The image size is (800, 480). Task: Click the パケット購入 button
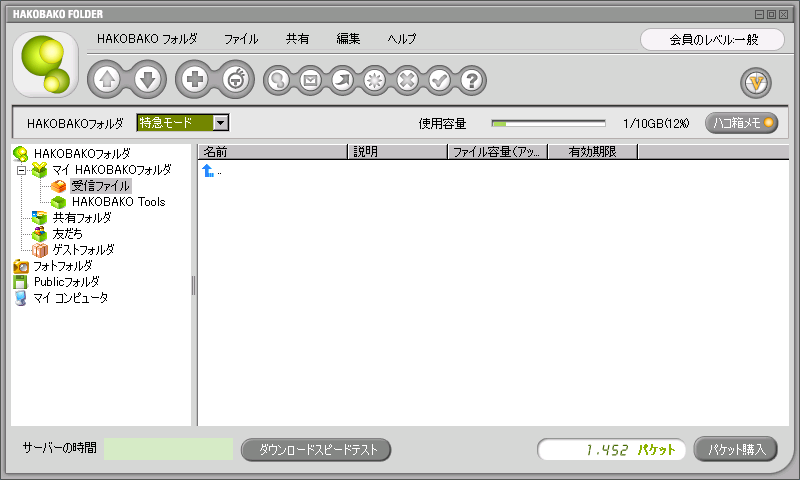[735, 449]
